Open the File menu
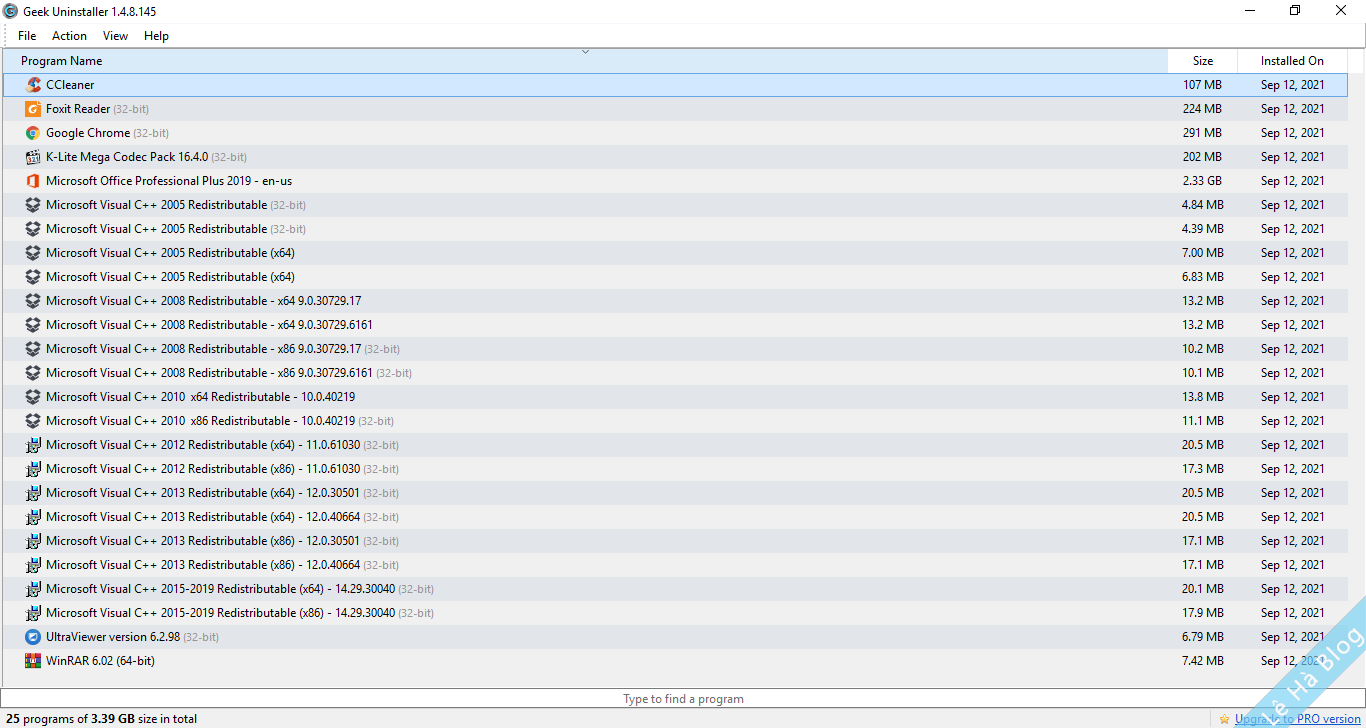This screenshot has width=1366, height=728. point(26,35)
